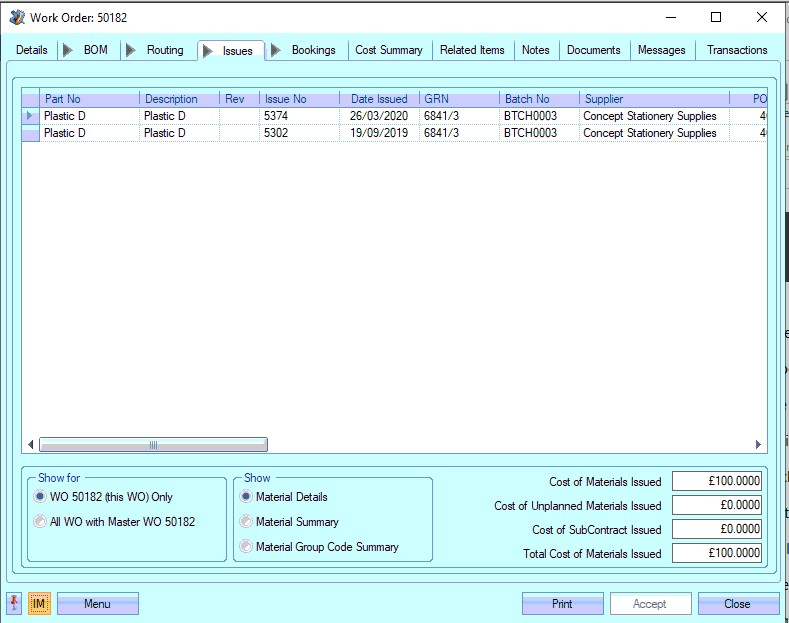Viewport: 789px width, 623px height.
Task: Click the Work Order app icon in title bar
Action: [x=17, y=17]
